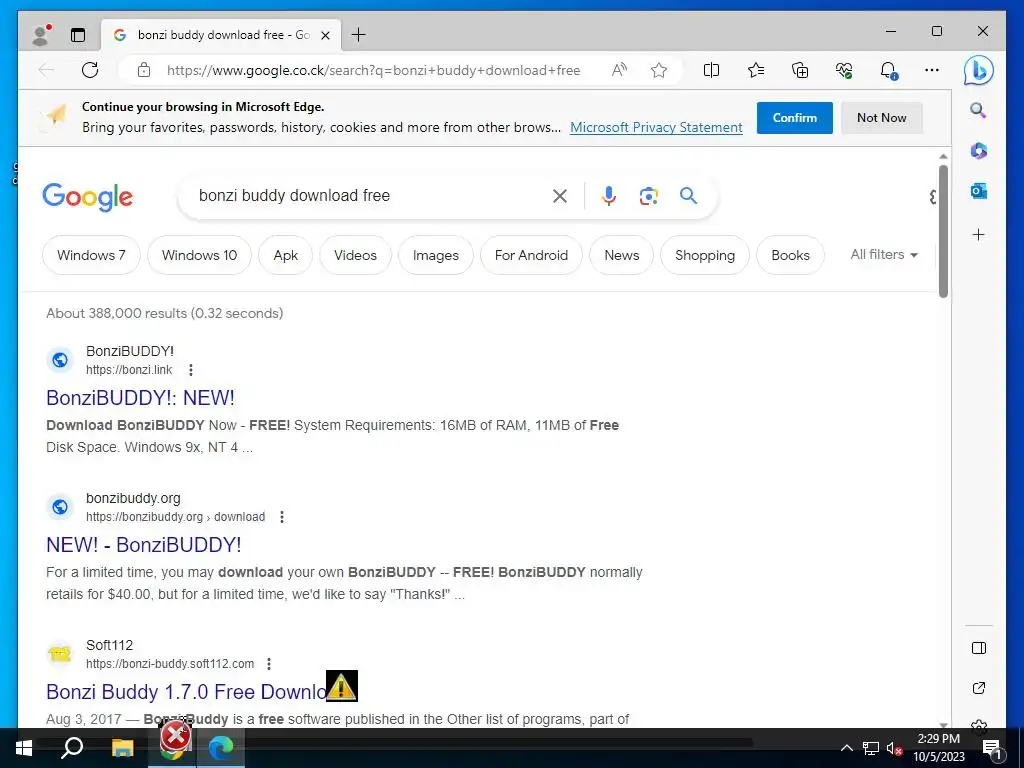Open Bing Copilot sidebar button
The height and width of the screenshot is (768, 1024).
(x=978, y=71)
